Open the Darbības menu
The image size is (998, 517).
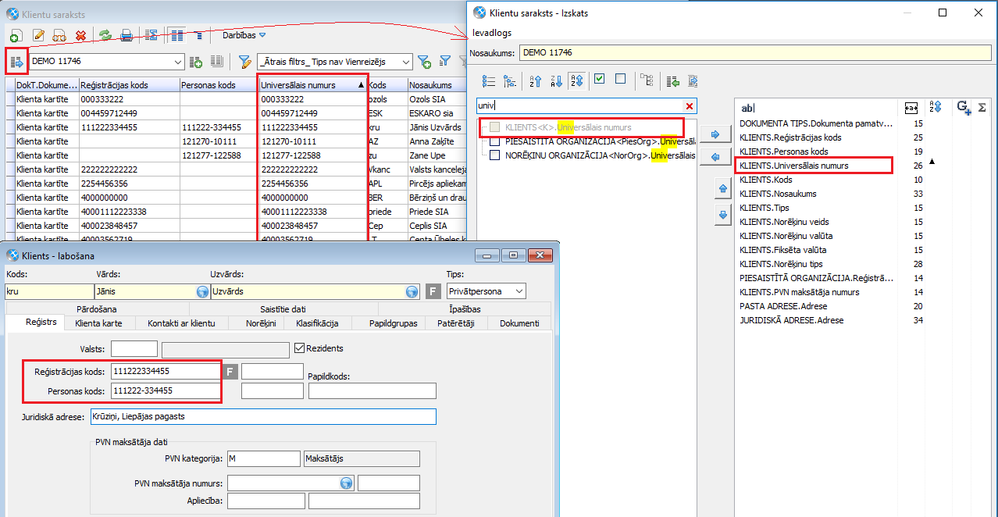click(x=244, y=35)
